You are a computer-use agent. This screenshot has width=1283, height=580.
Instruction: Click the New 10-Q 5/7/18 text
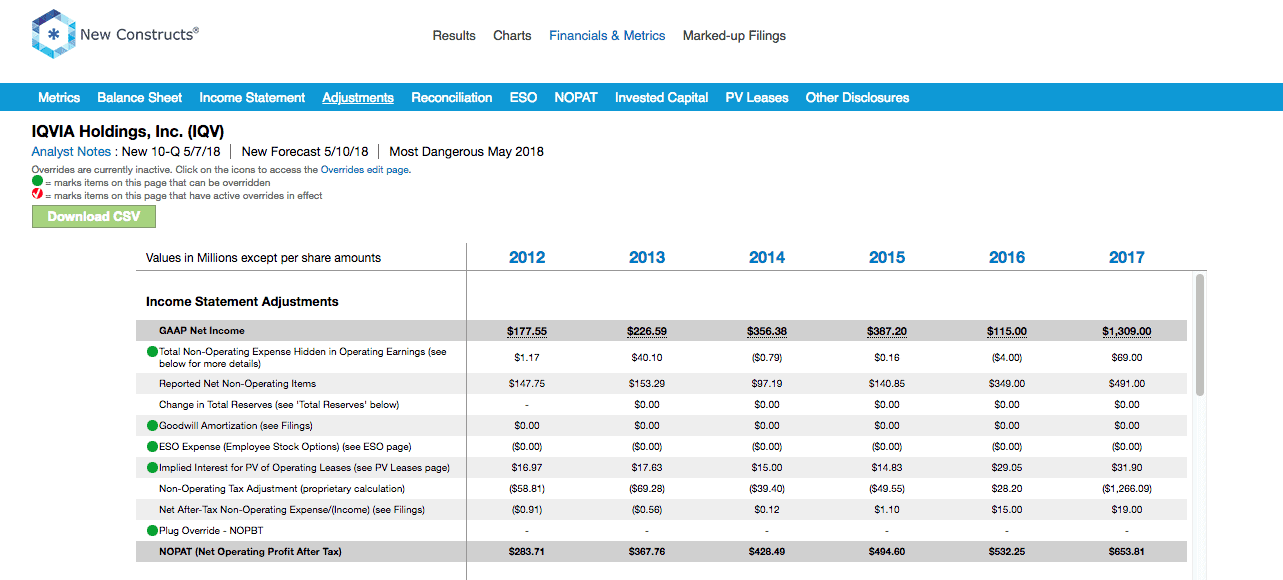click(171, 152)
